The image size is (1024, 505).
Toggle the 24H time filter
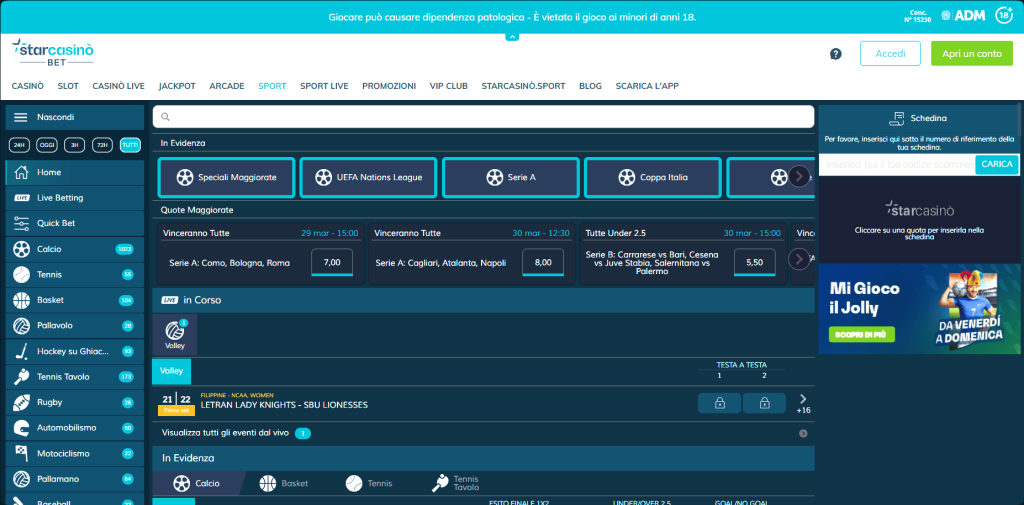19,145
